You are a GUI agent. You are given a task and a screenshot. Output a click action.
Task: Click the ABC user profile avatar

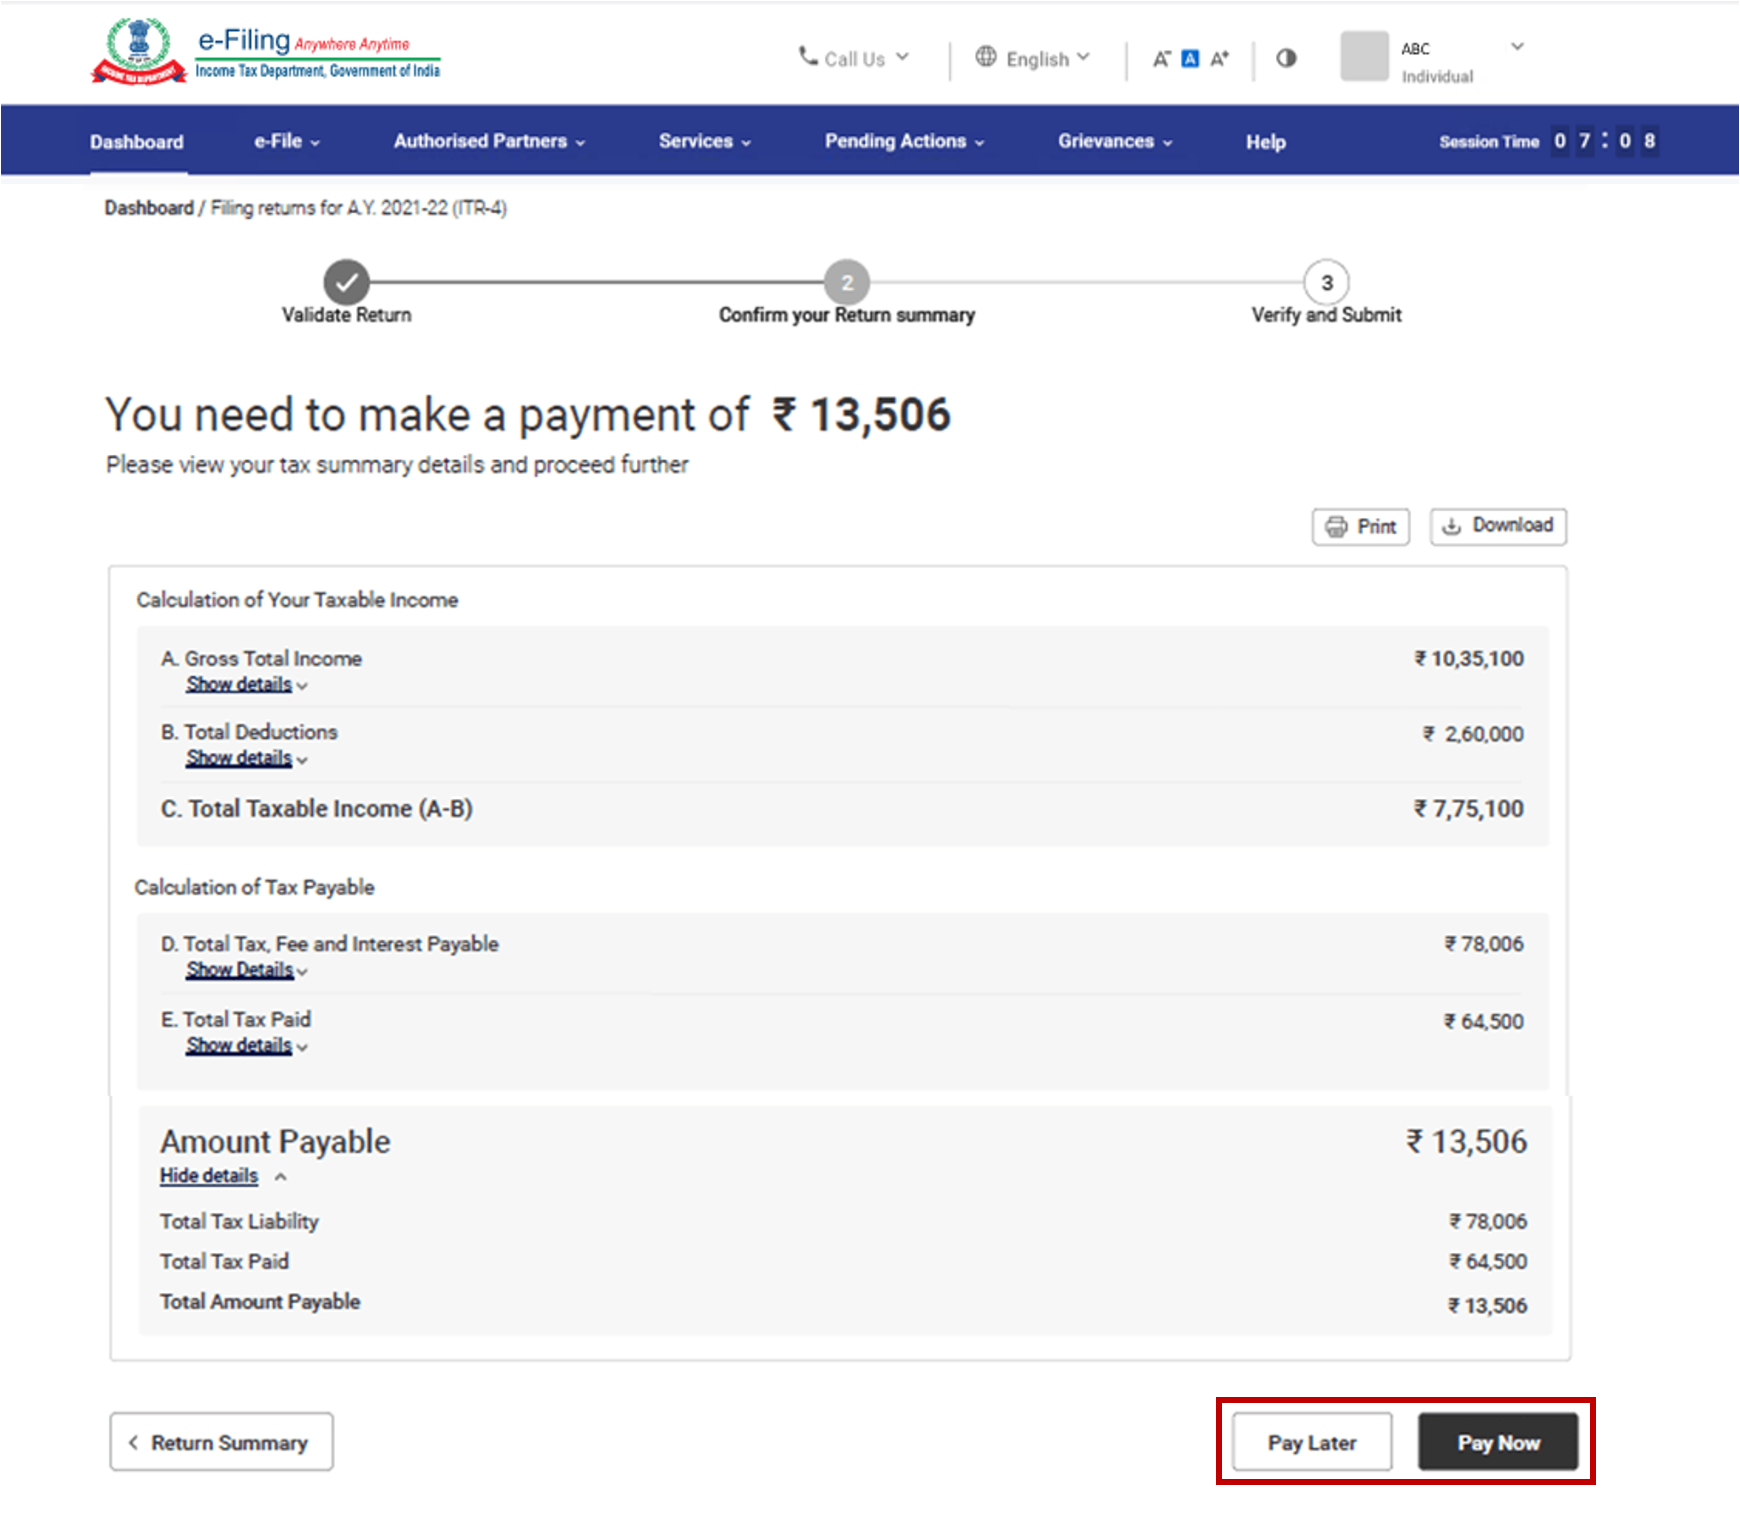coord(1364,56)
